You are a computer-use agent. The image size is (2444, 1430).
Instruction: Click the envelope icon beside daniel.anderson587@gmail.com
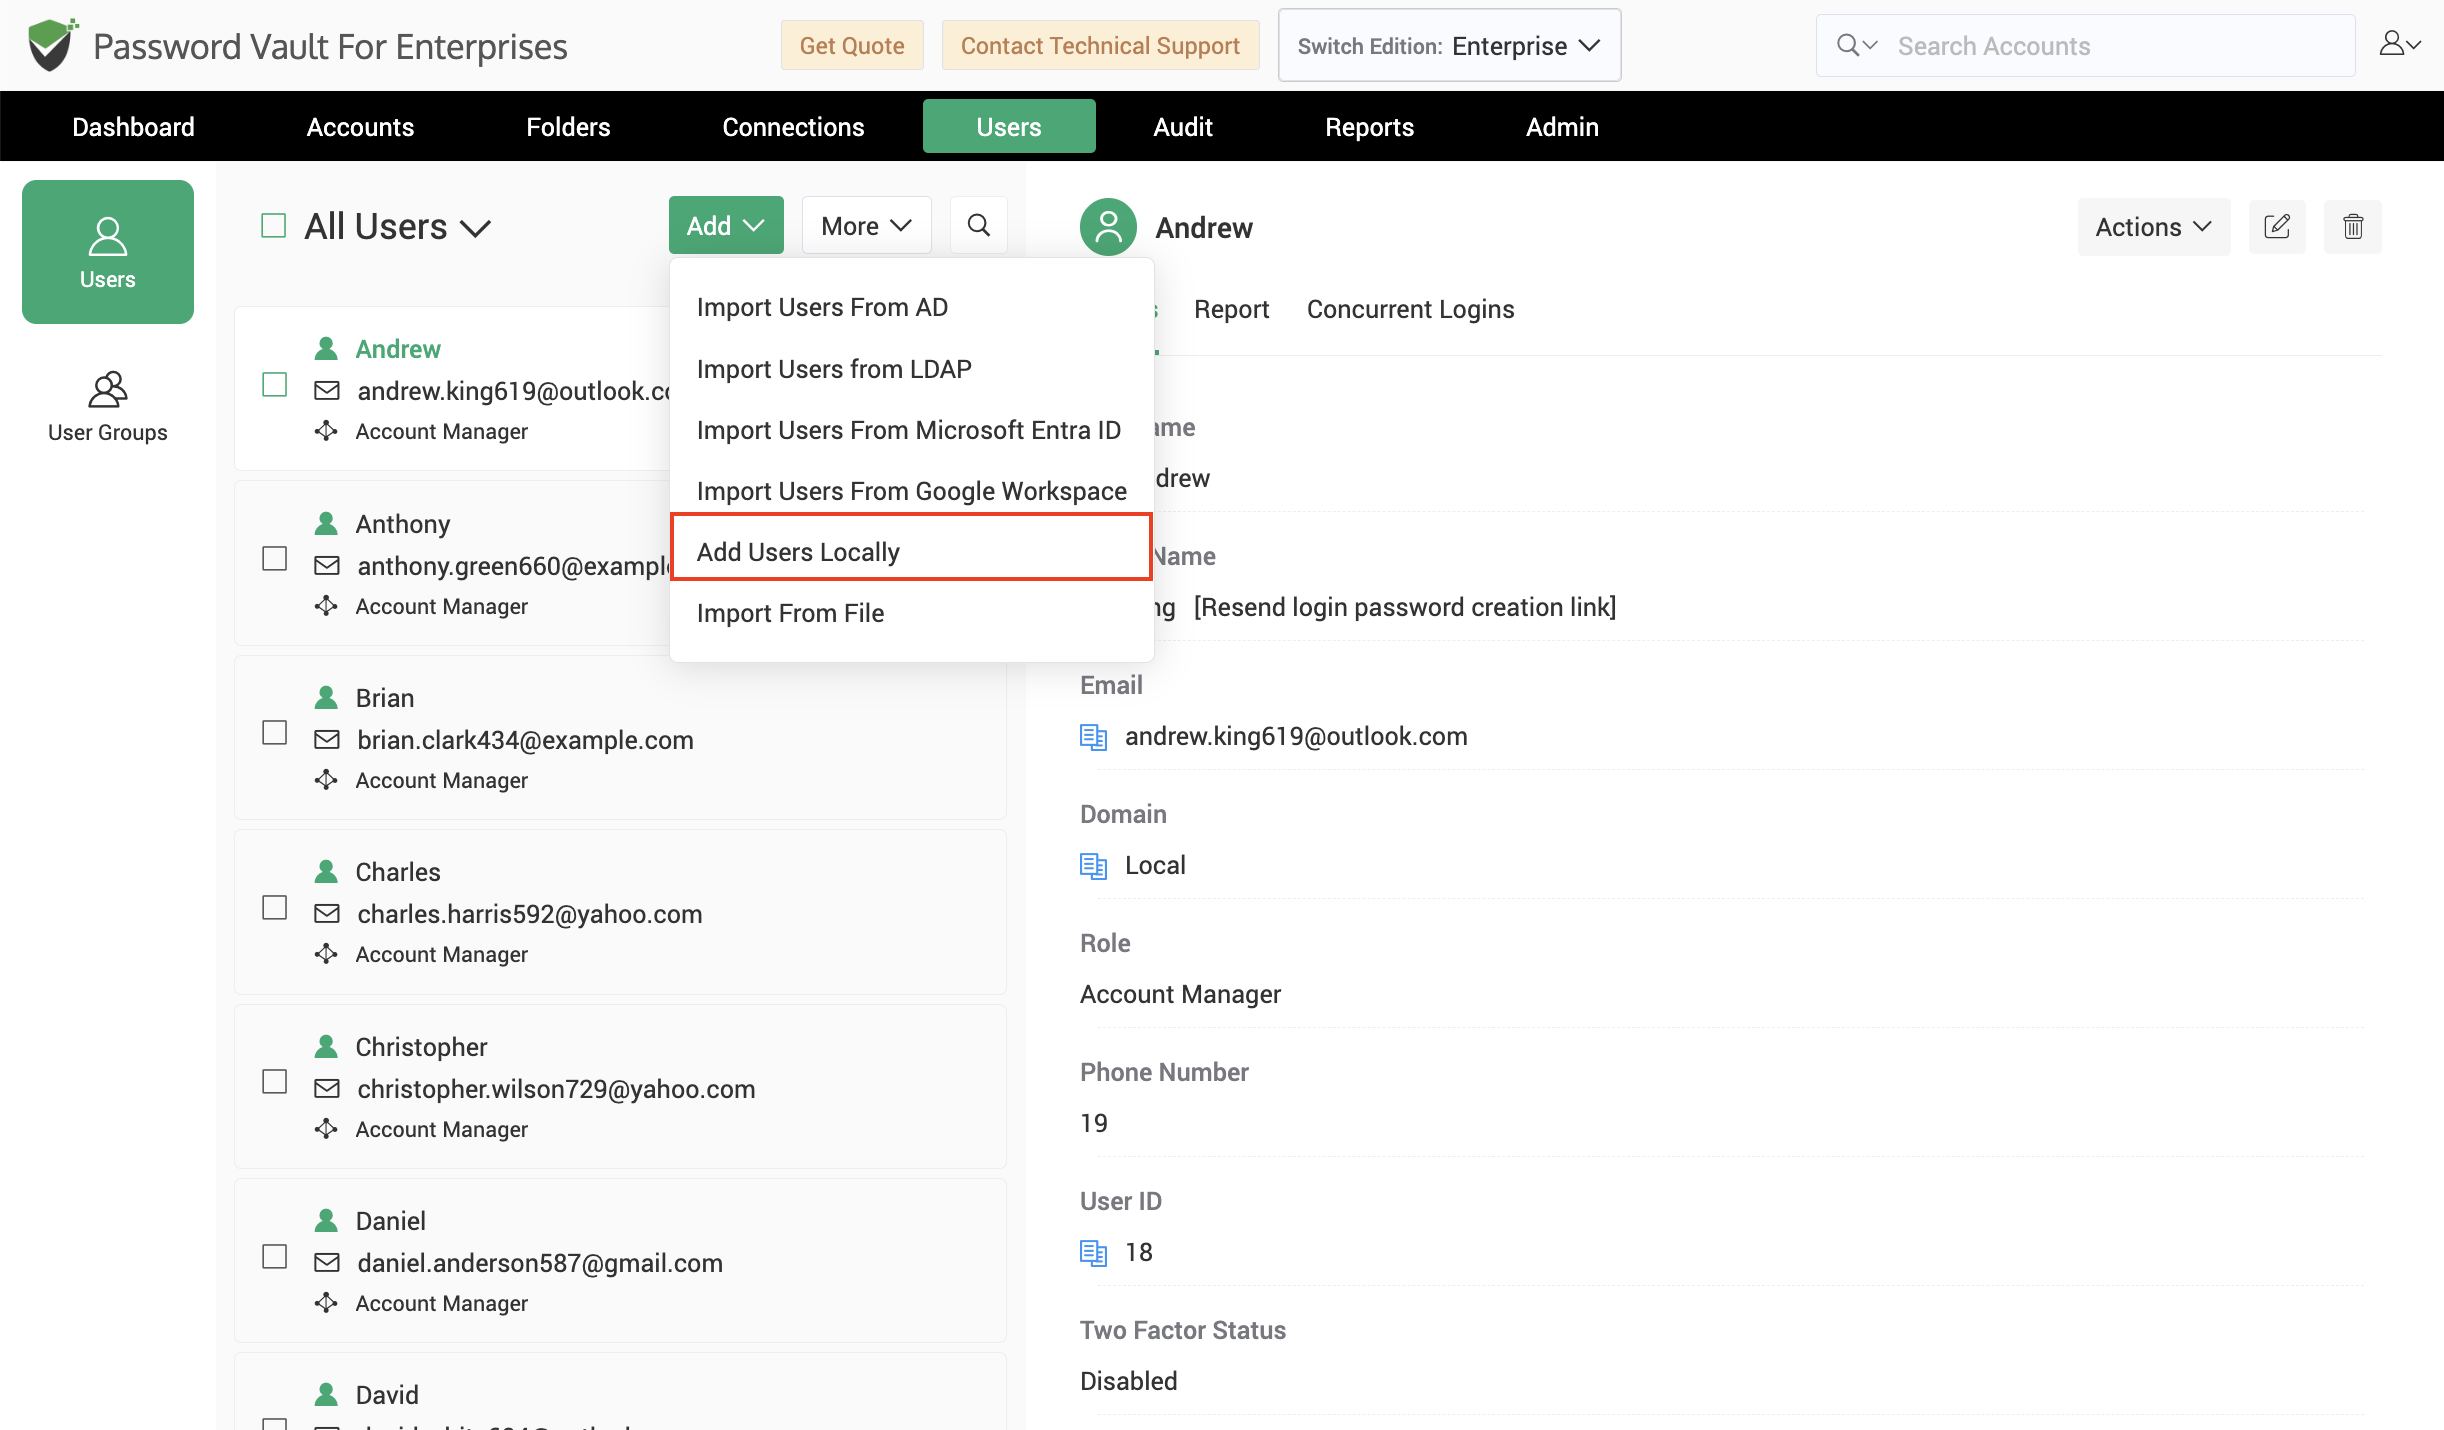tap(327, 1263)
